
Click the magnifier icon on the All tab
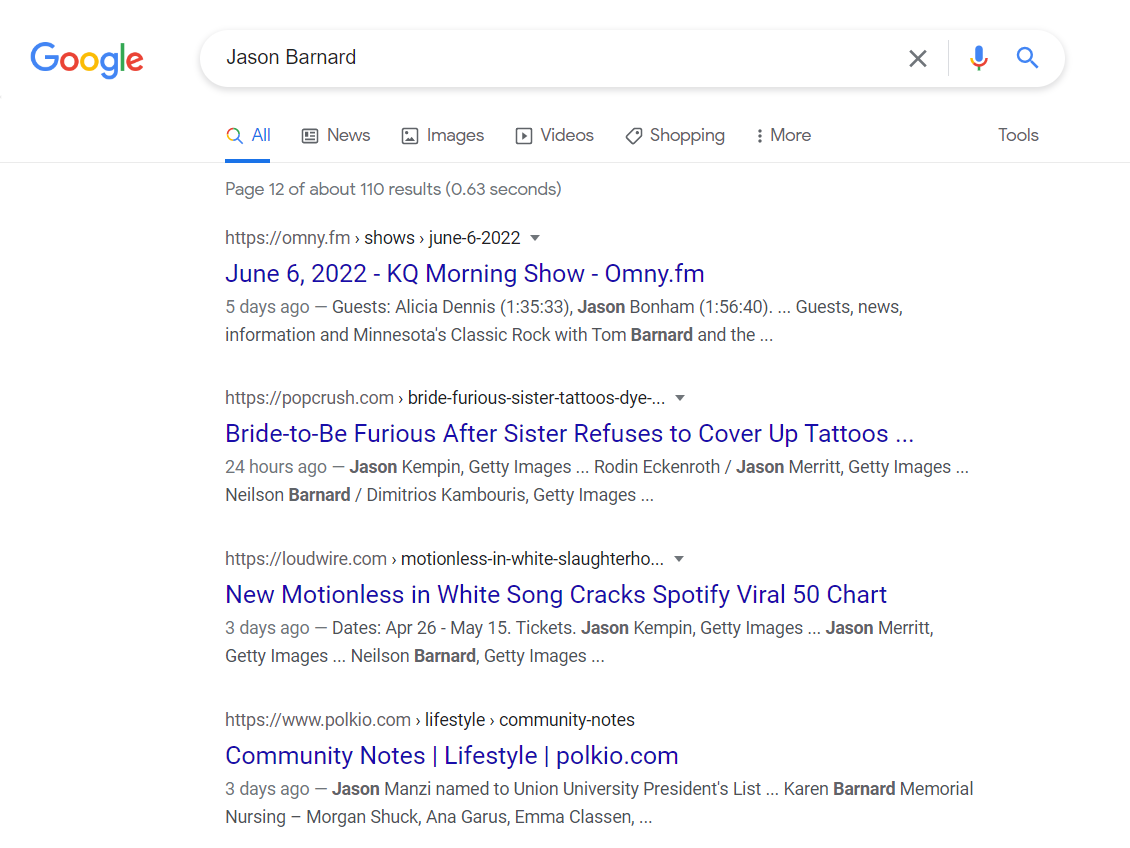[234, 135]
